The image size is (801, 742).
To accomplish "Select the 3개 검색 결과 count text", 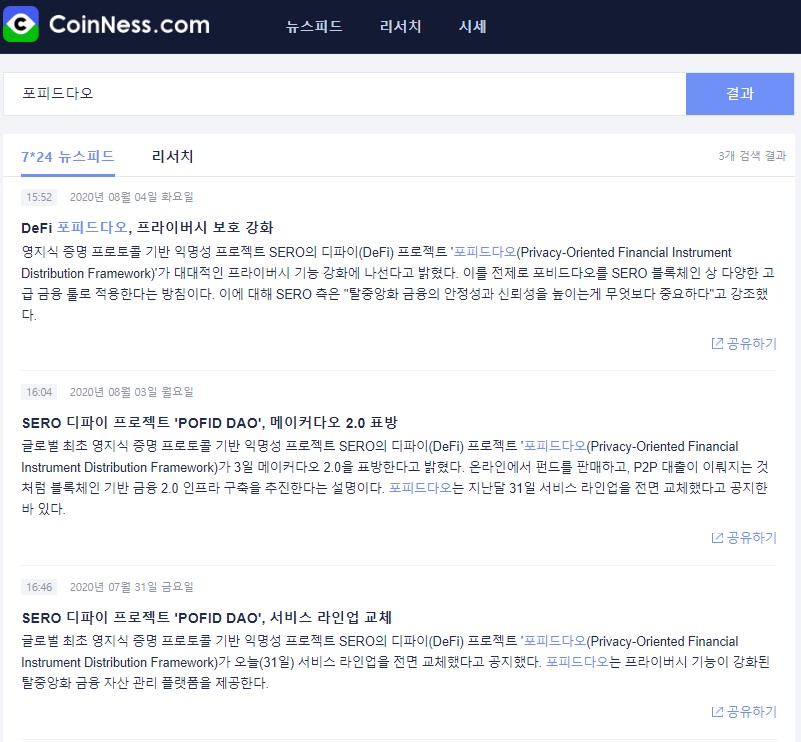I will [x=752, y=156].
